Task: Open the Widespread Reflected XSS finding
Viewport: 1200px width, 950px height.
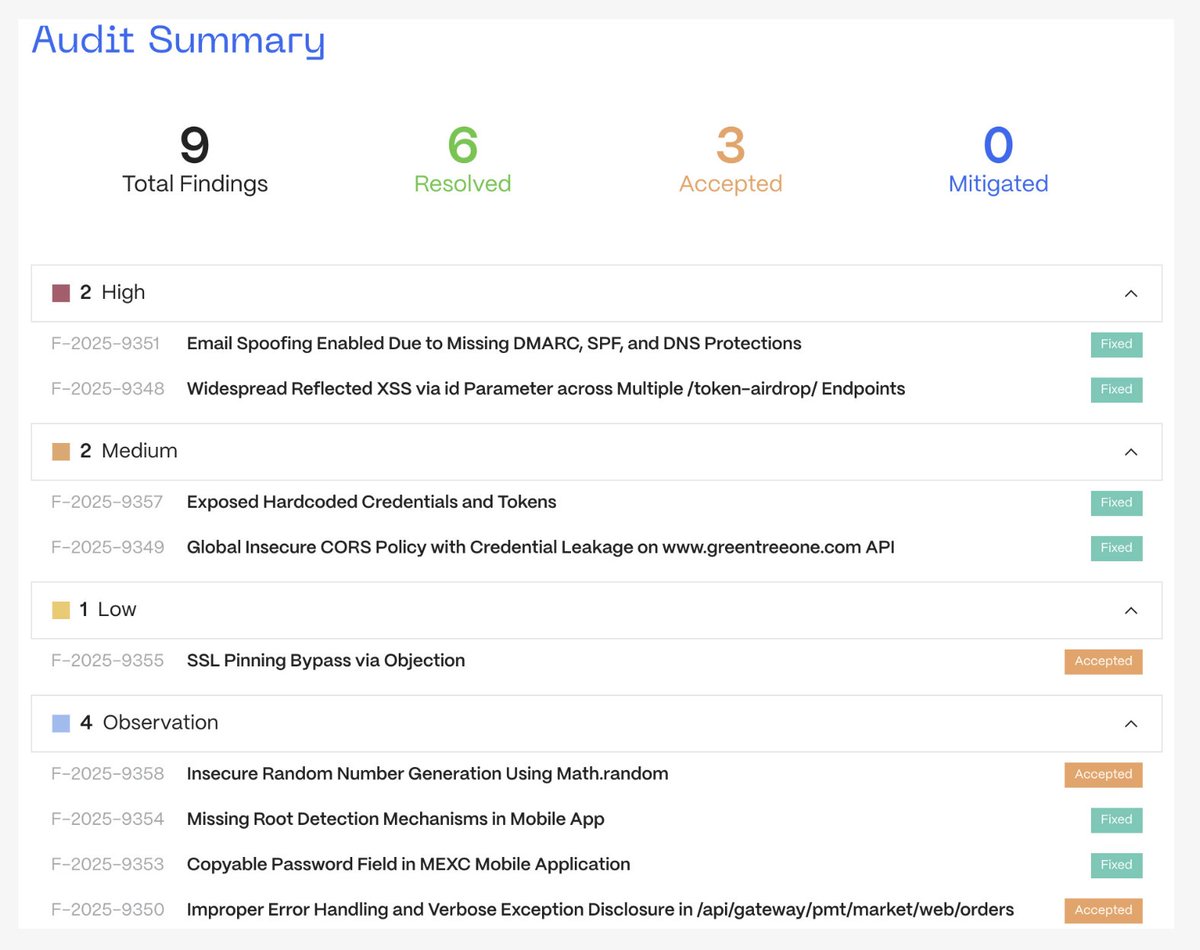Action: [x=546, y=389]
